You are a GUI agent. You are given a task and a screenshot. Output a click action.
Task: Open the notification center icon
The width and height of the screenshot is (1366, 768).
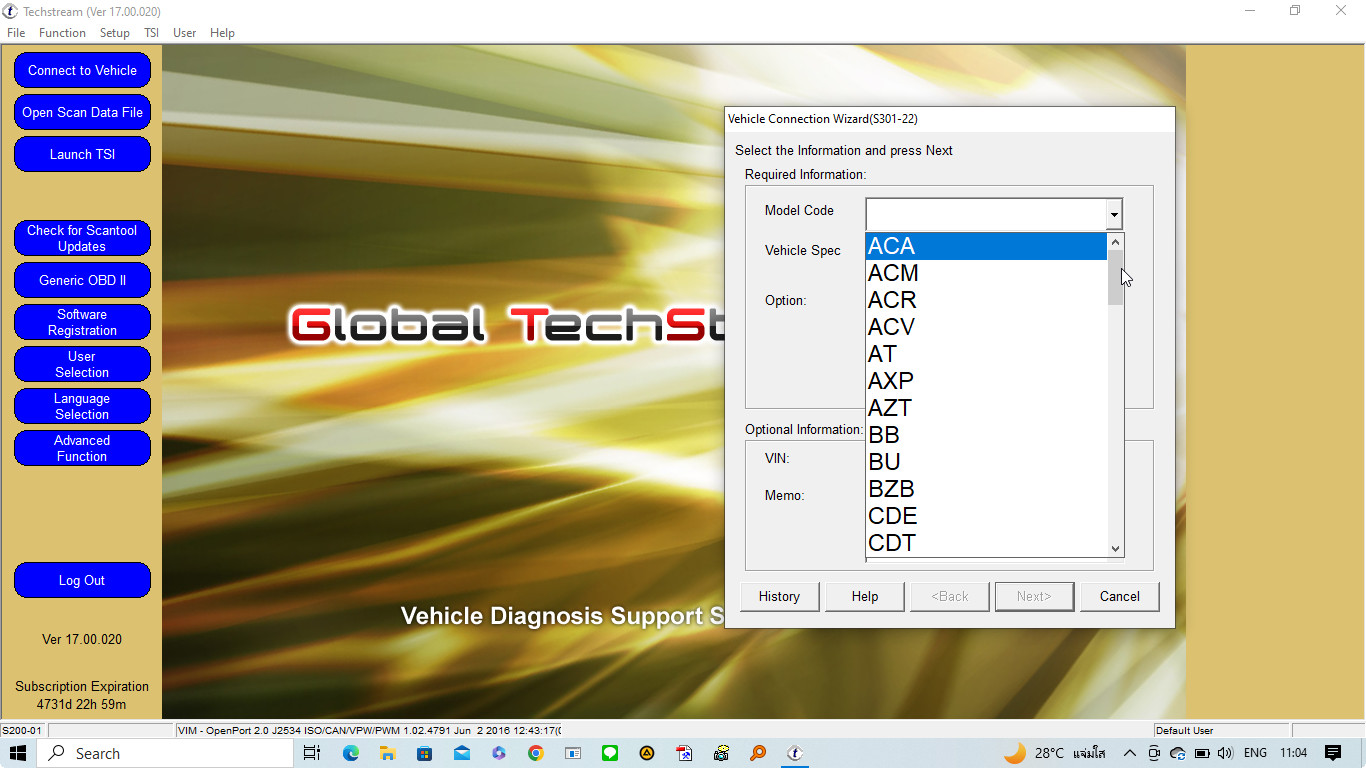click(1332, 753)
